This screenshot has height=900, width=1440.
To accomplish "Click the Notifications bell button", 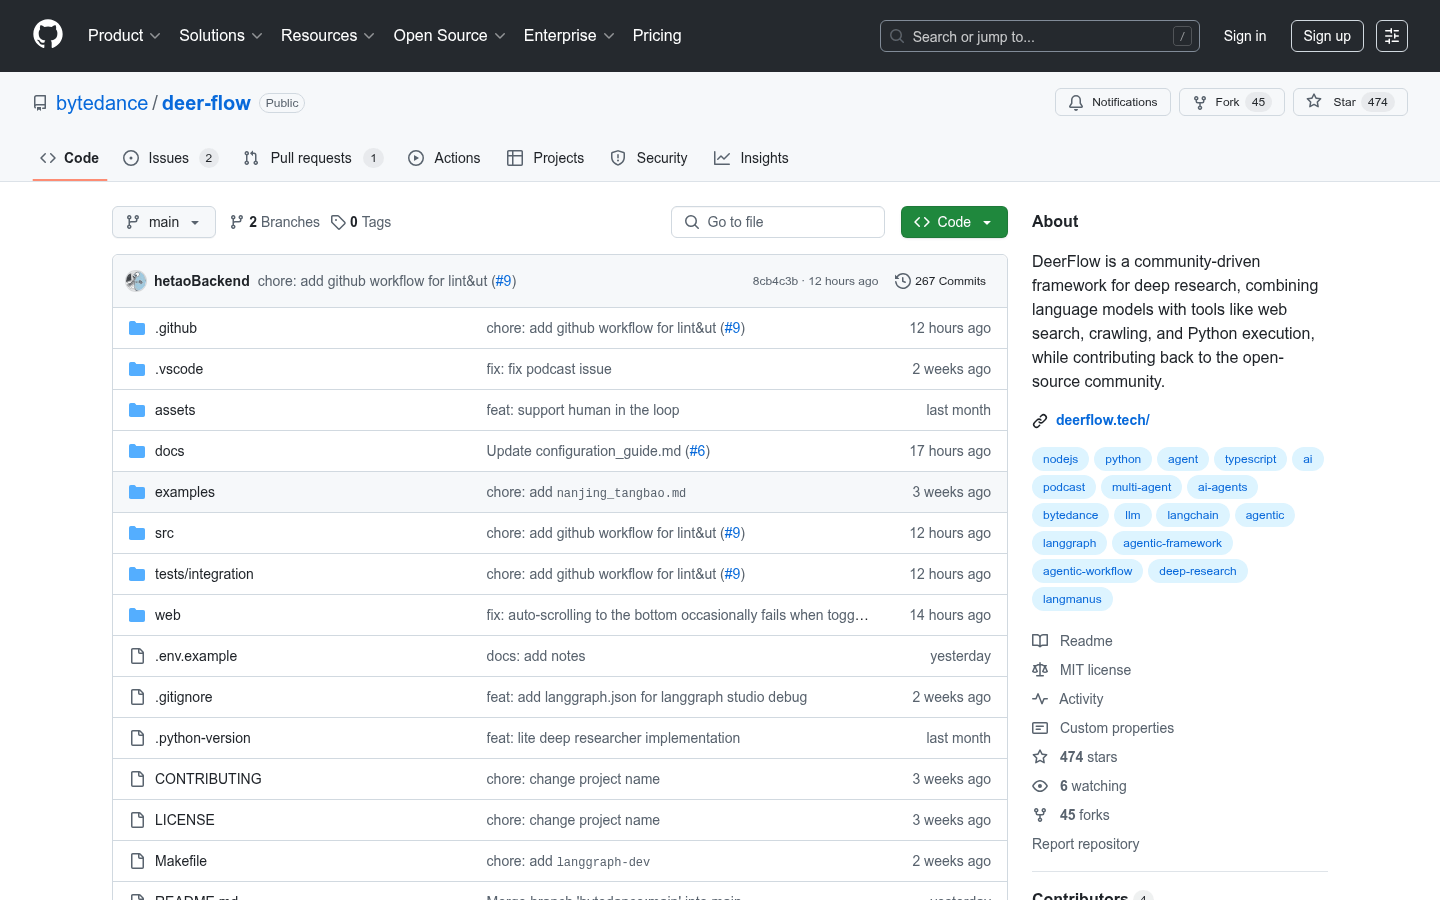I will pos(1112,102).
